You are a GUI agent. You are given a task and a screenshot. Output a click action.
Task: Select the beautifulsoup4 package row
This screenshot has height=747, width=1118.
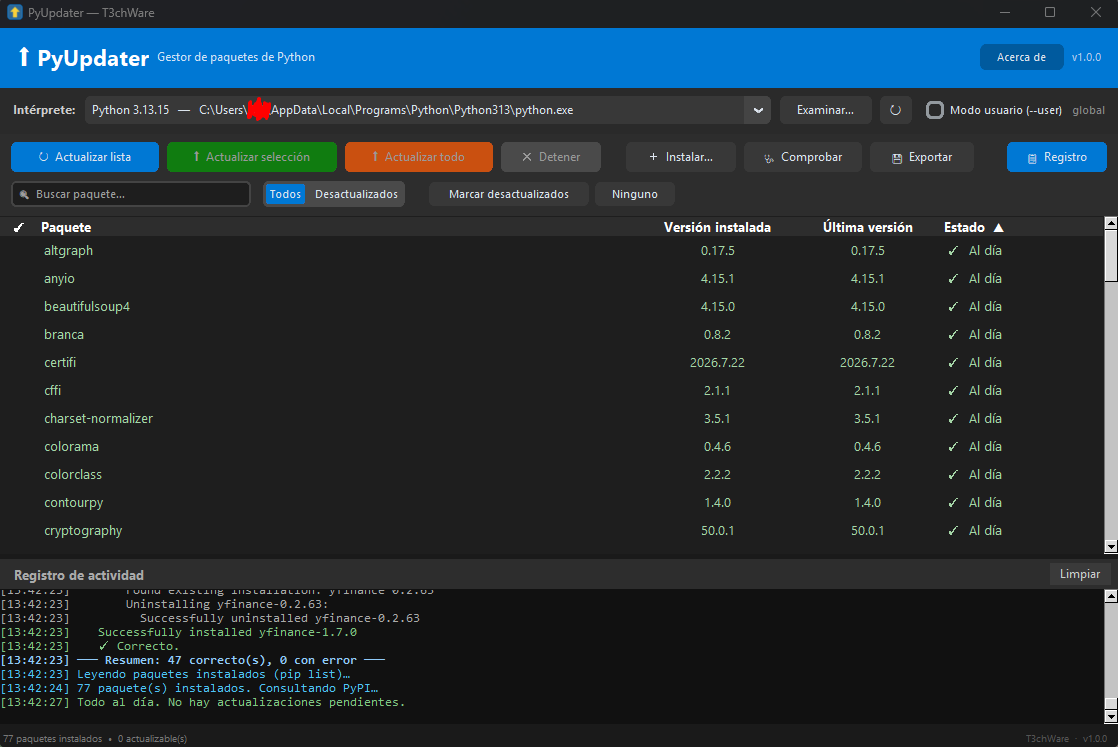click(552, 306)
